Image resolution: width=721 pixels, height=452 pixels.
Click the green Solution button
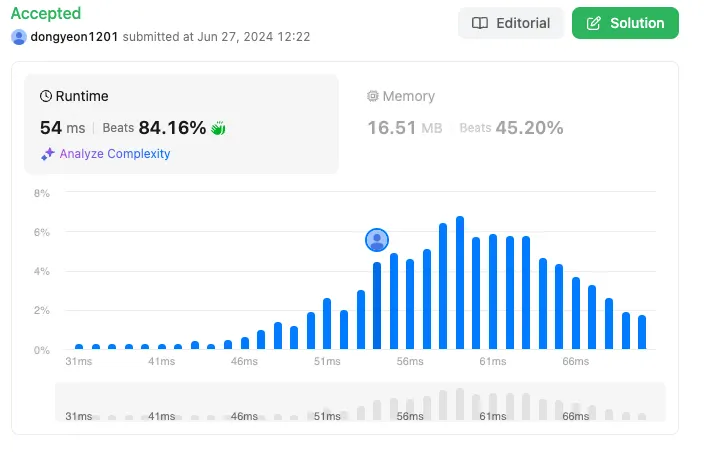(625, 23)
